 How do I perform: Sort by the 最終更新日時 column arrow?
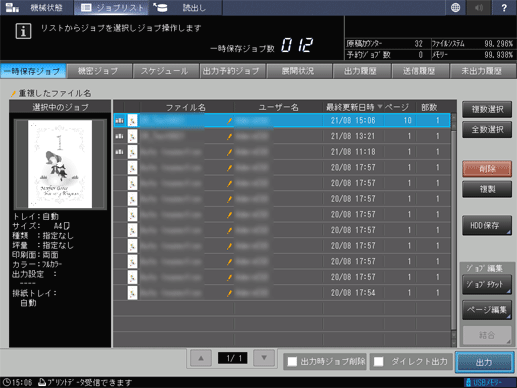coord(380,107)
